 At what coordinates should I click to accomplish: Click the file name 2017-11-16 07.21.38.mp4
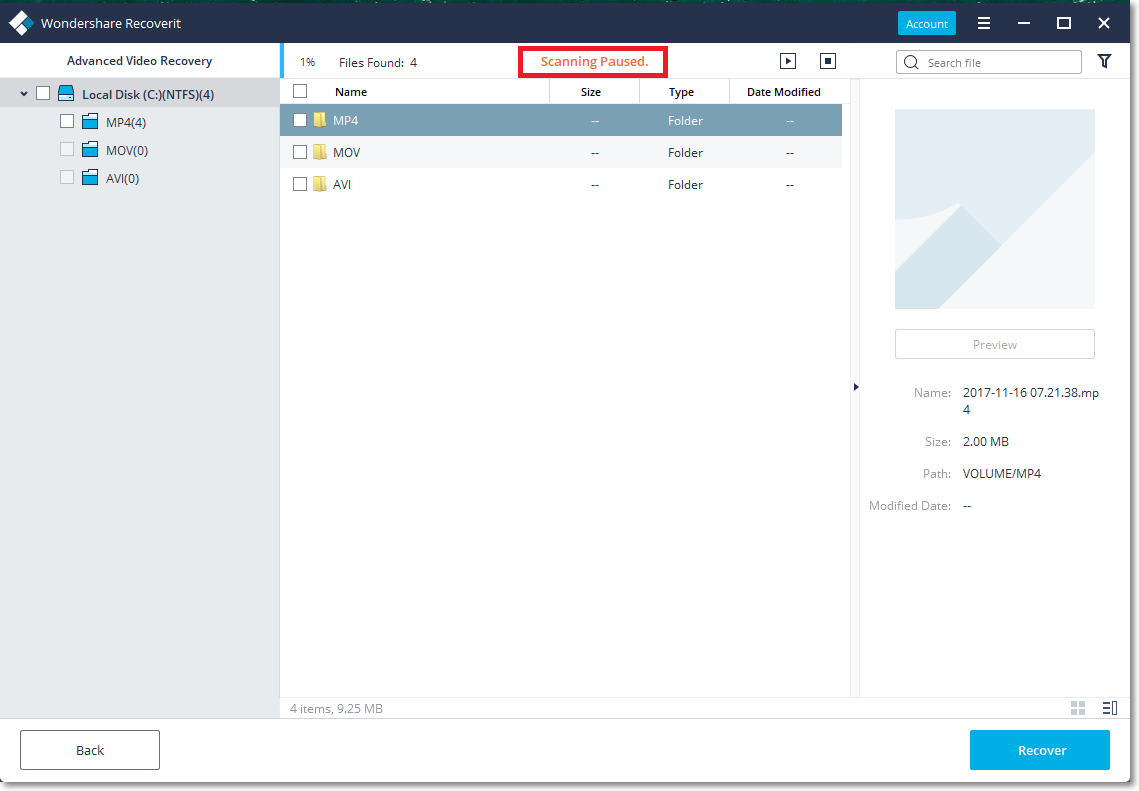pos(1031,401)
